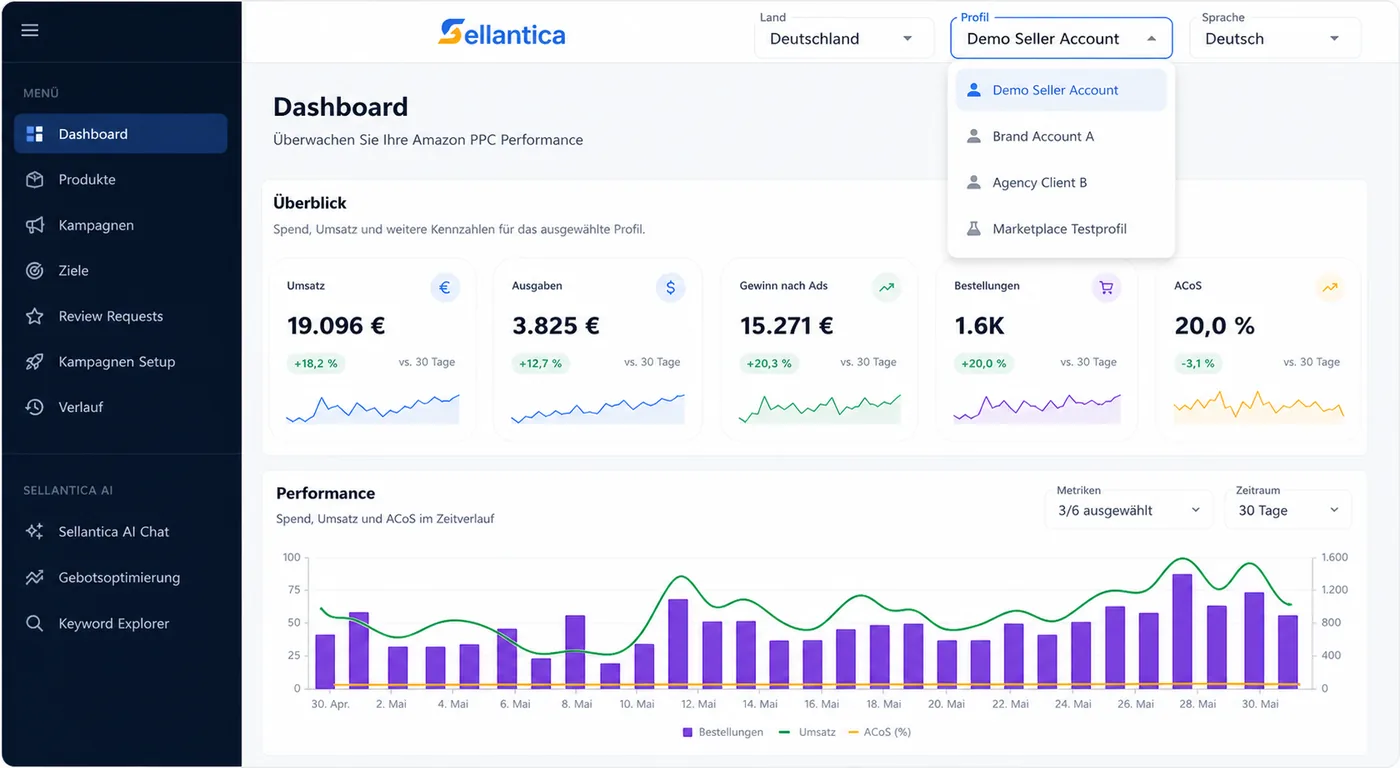Toggle ACoS (%) series in chart legend

coord(879,732)
